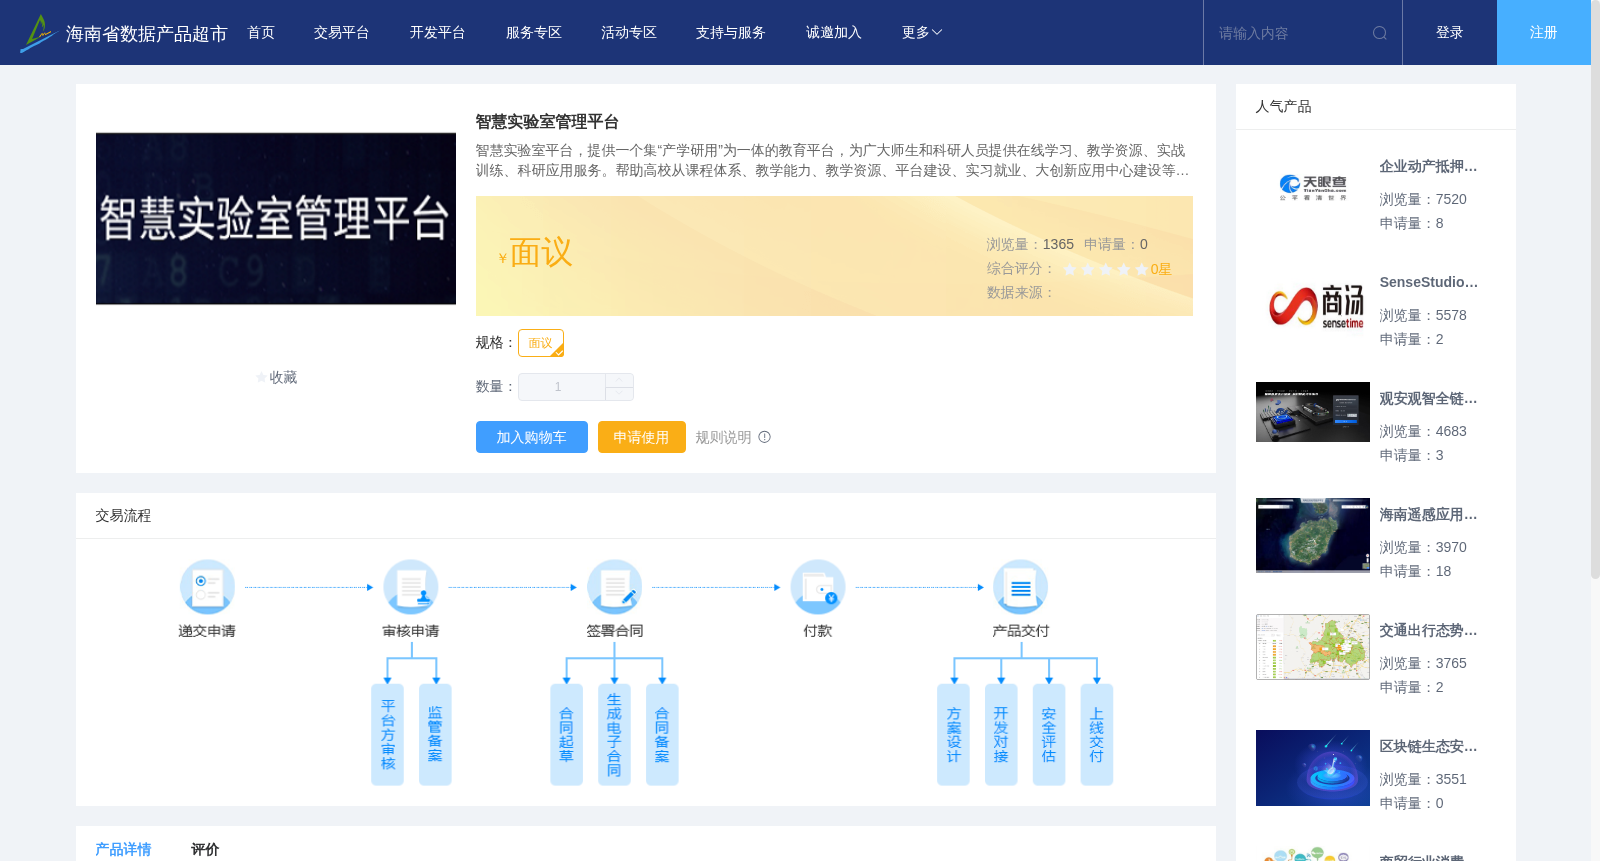Image resolution: width=1600 pixels, height=861 pixels.
Task: Expand the 更多 dropdown menu
Action: [922, 33]
